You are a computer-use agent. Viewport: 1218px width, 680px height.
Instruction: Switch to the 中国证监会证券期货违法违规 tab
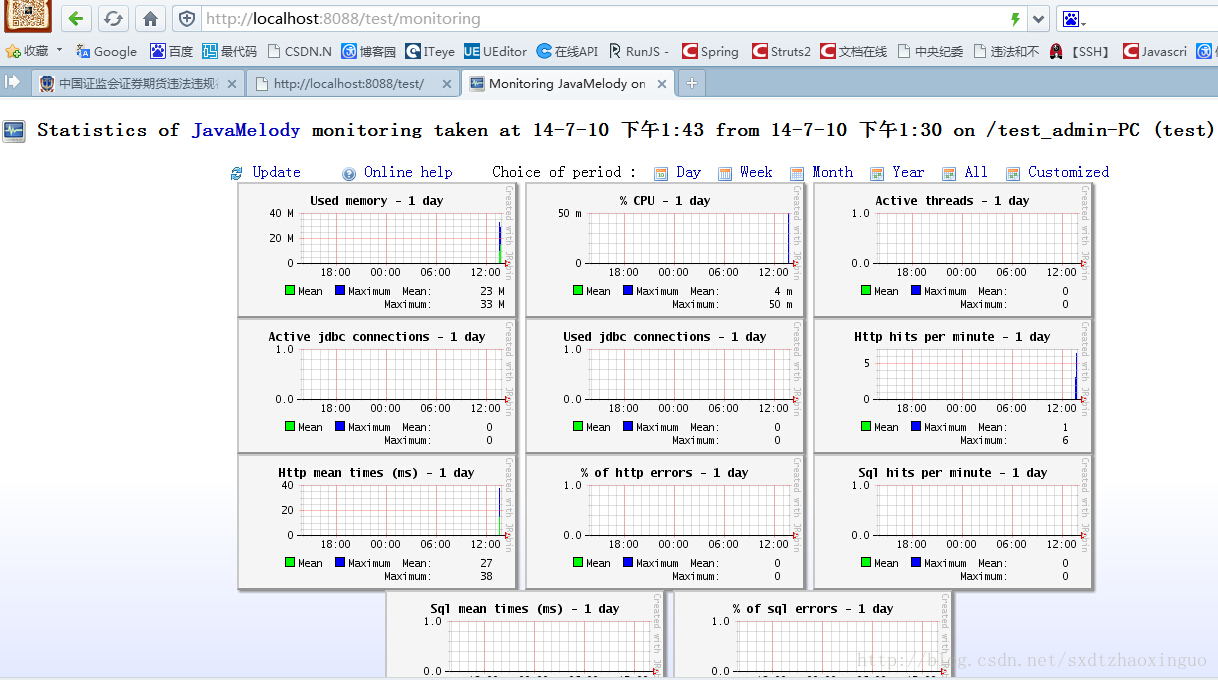pyautogui.click(x=138, y=84)
